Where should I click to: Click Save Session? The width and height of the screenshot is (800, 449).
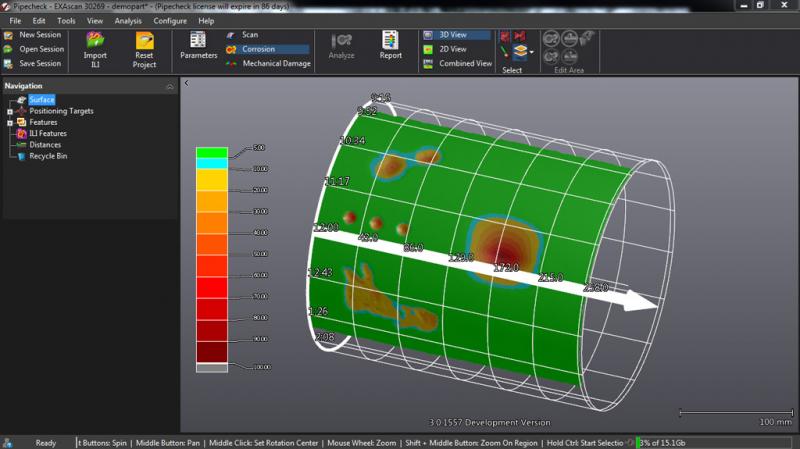pyautogui.click(x=40, y=63)
